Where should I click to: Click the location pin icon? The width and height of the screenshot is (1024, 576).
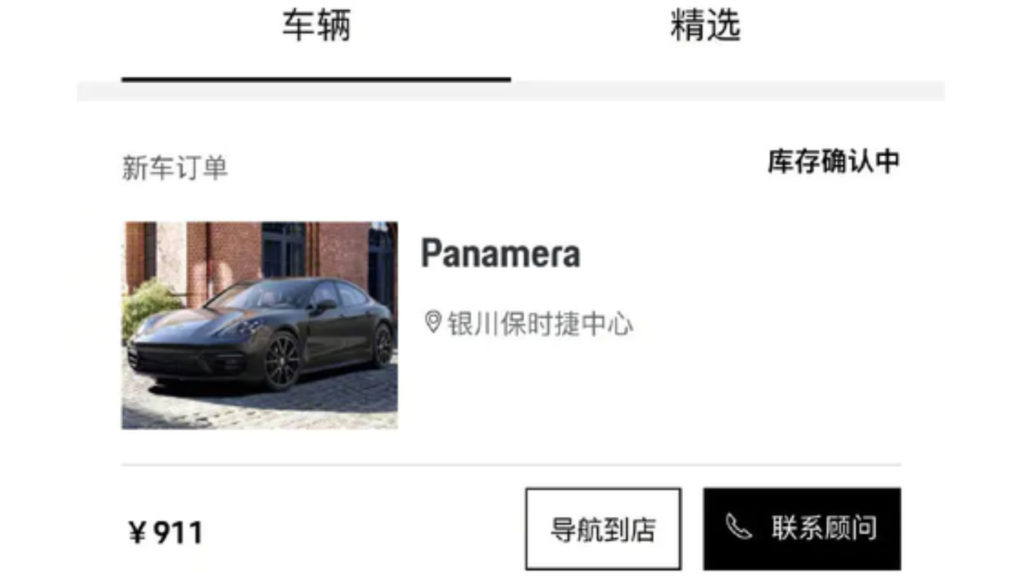point(432,322)
